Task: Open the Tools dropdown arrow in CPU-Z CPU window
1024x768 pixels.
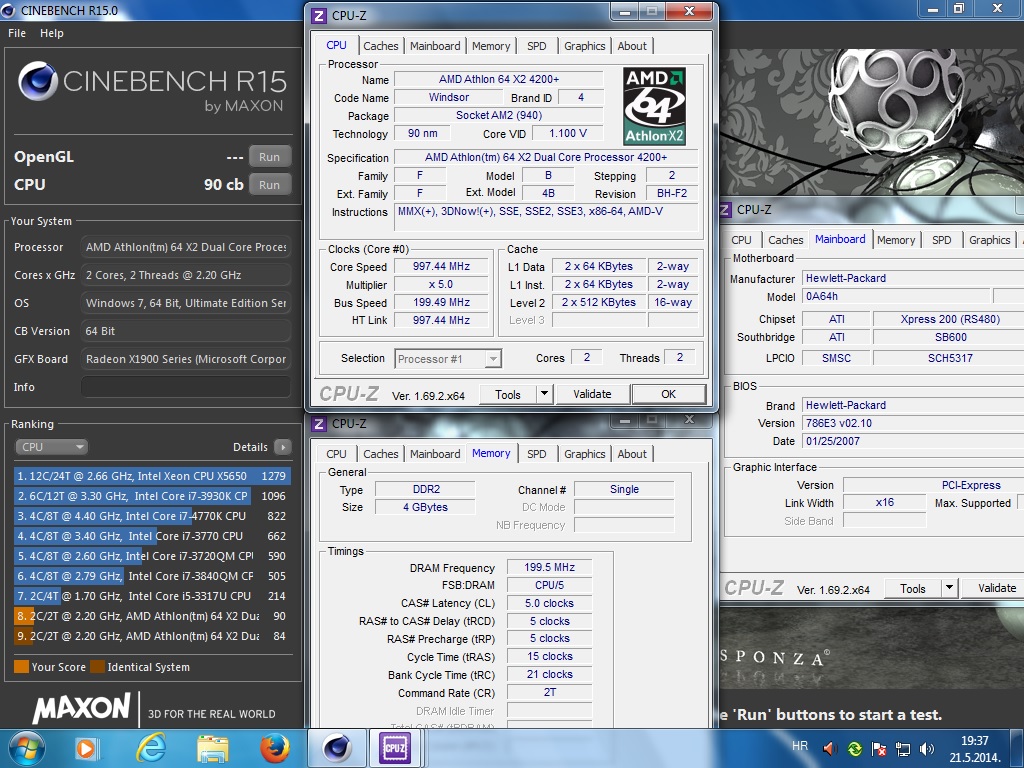Action: (545, 394)
